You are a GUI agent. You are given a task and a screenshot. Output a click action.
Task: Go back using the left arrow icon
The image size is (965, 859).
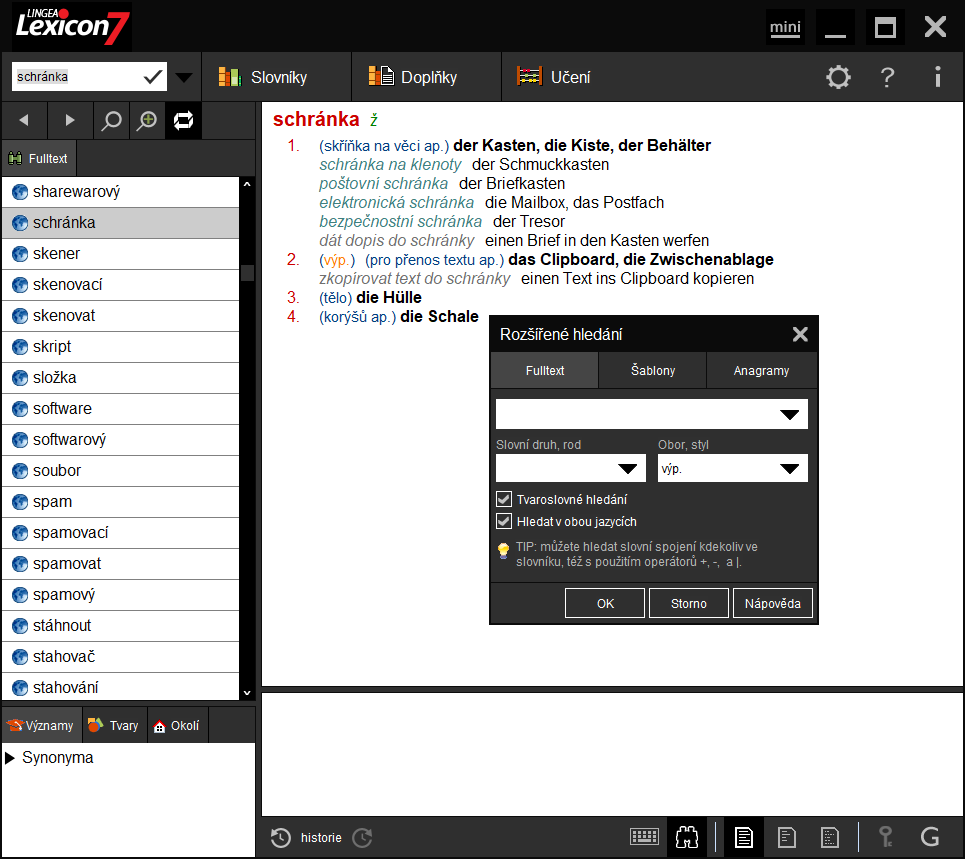(x=23, y=119)
